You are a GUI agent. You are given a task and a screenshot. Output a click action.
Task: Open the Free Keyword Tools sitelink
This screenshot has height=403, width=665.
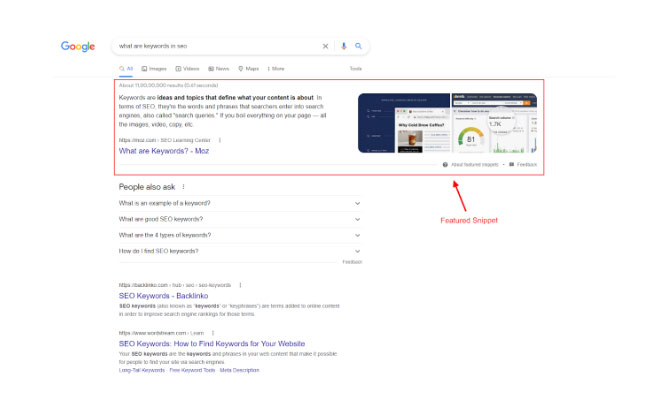click(192, 370)
